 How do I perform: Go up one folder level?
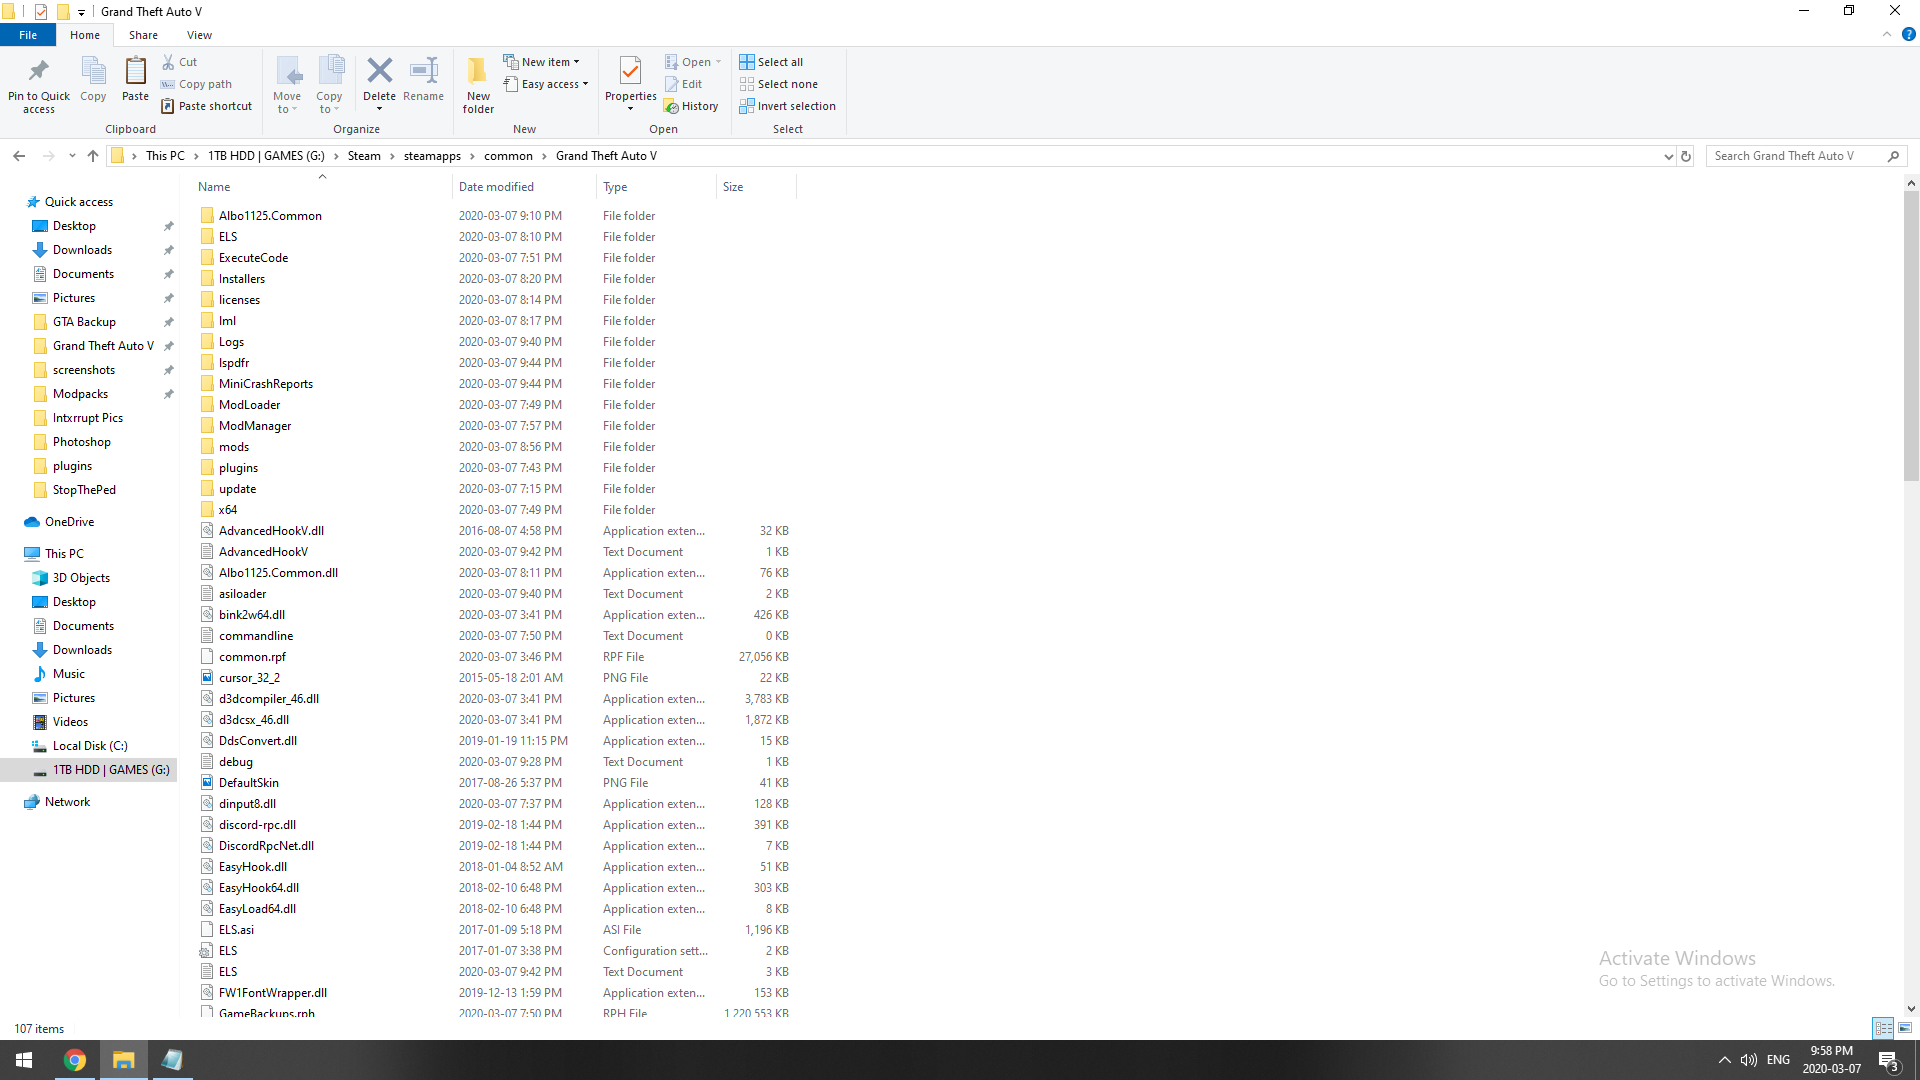click(93, 156)
